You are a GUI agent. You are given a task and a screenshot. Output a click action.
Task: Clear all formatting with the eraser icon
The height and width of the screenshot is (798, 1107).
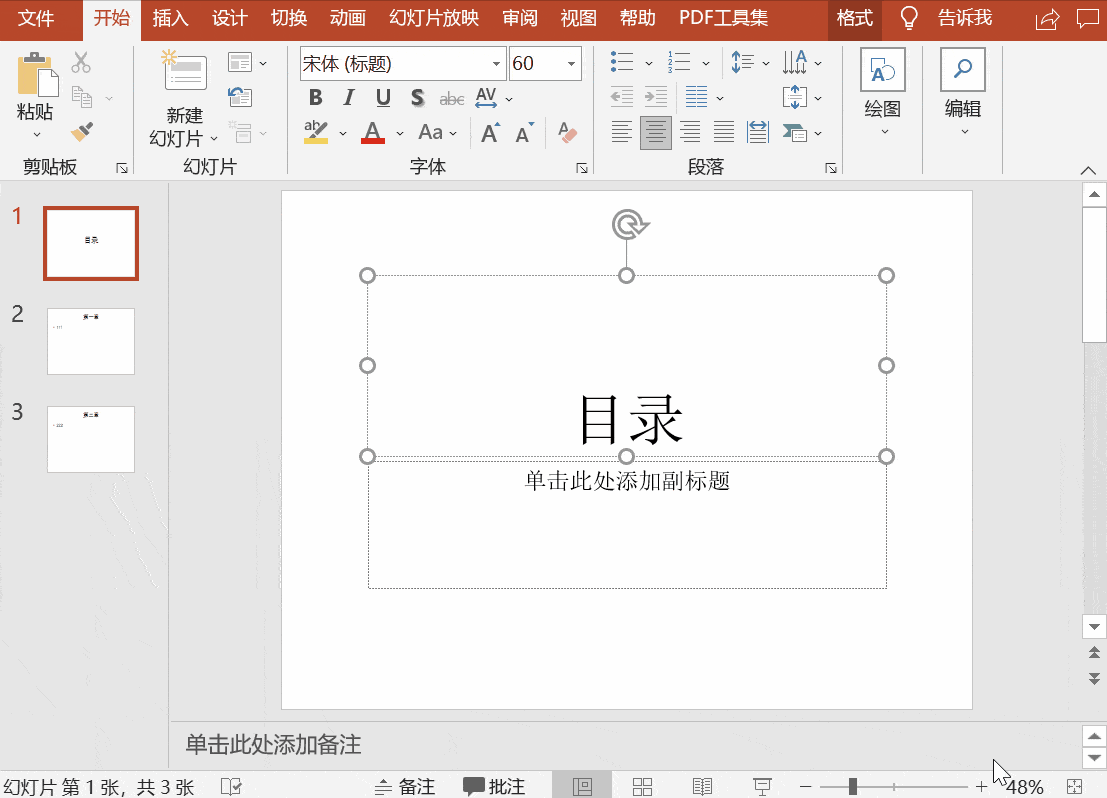pos(567,131)
